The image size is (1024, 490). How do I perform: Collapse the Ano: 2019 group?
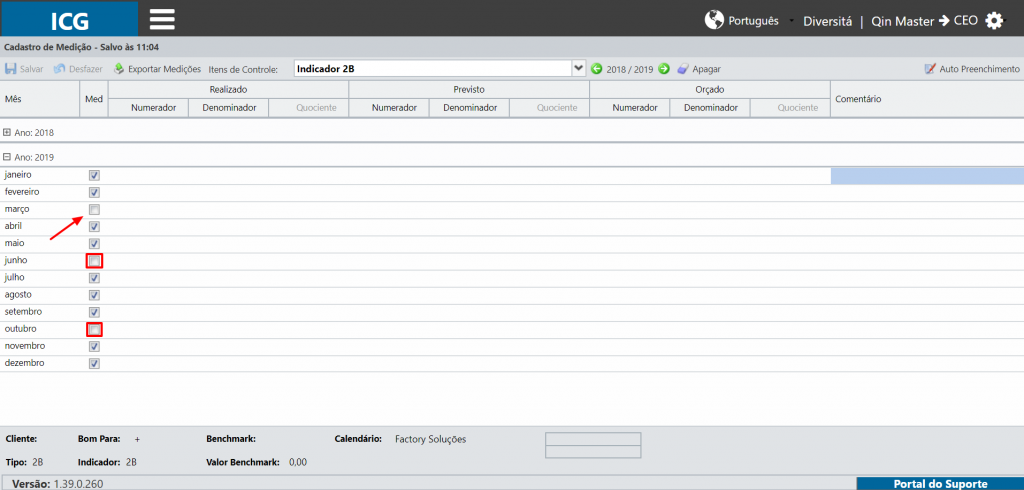click(x=7, y=157)
